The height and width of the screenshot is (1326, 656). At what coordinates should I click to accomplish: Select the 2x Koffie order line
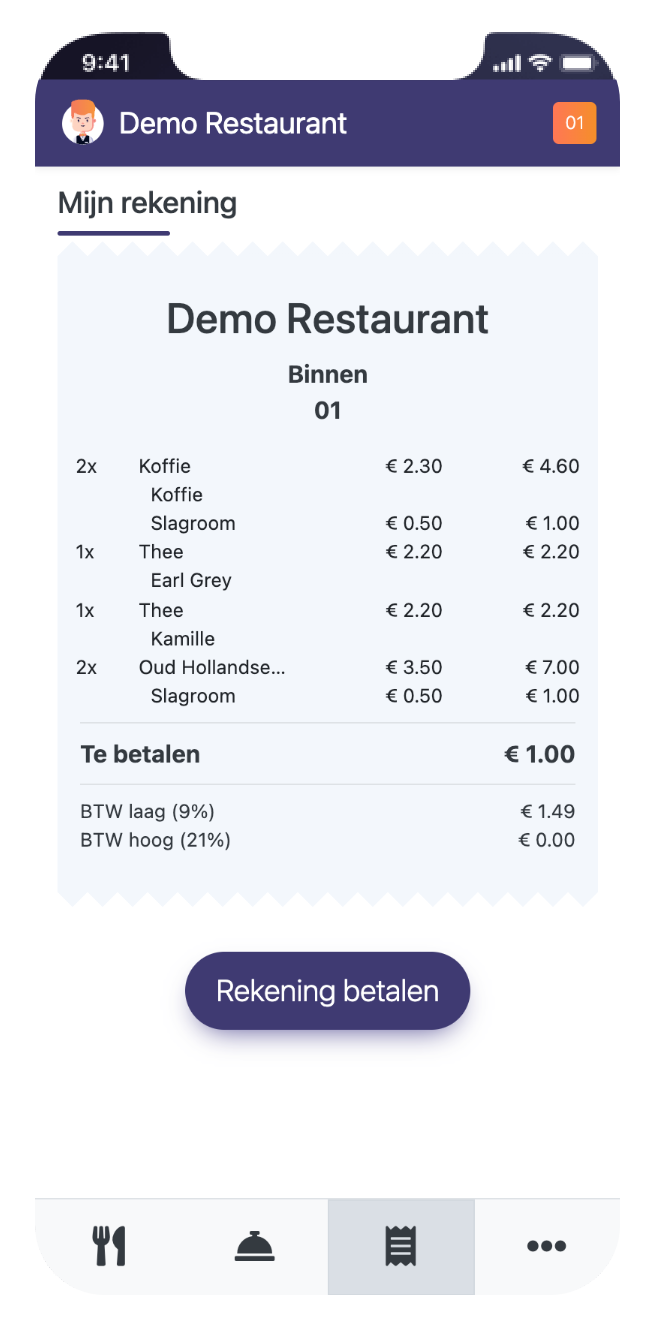coord(328,466)
